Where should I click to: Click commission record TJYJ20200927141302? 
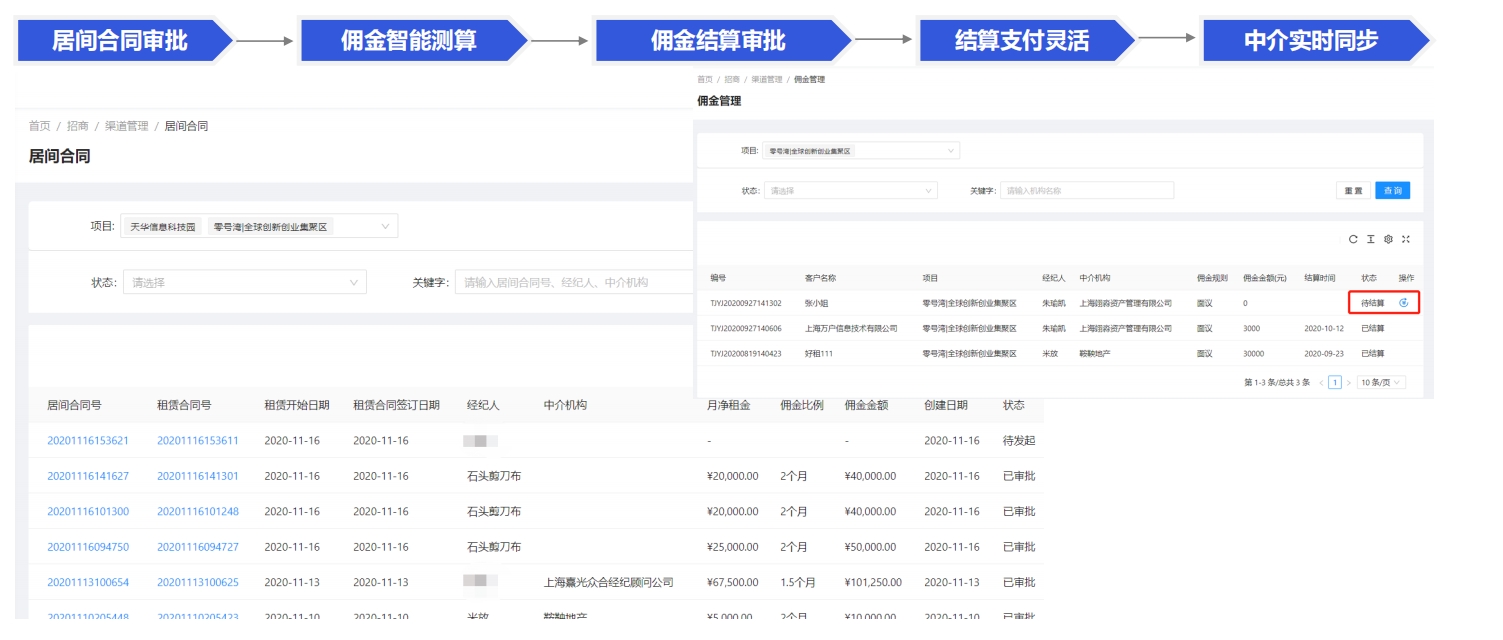746,302
